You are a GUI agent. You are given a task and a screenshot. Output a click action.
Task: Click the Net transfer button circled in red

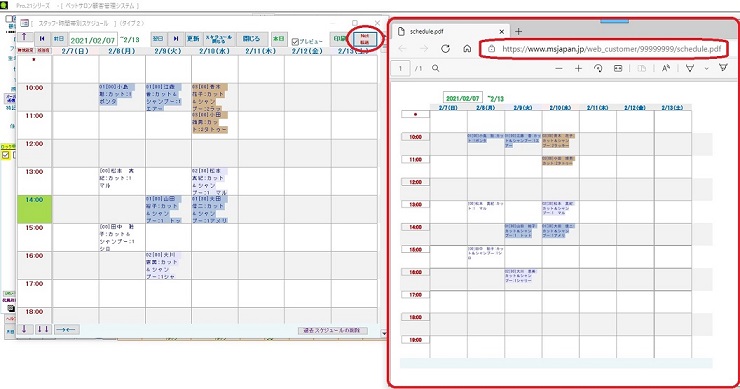(x=365, y=39)
